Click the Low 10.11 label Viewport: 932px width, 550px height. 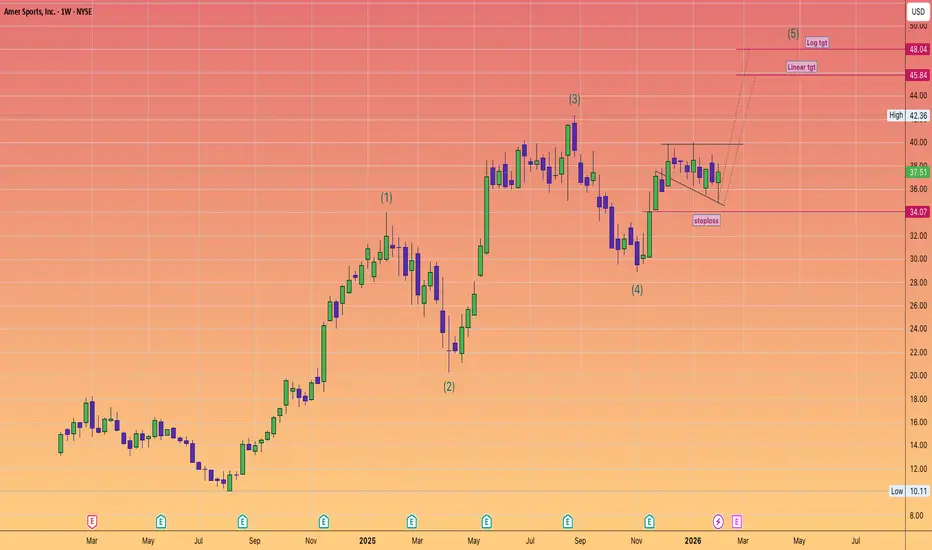point(909,491)
